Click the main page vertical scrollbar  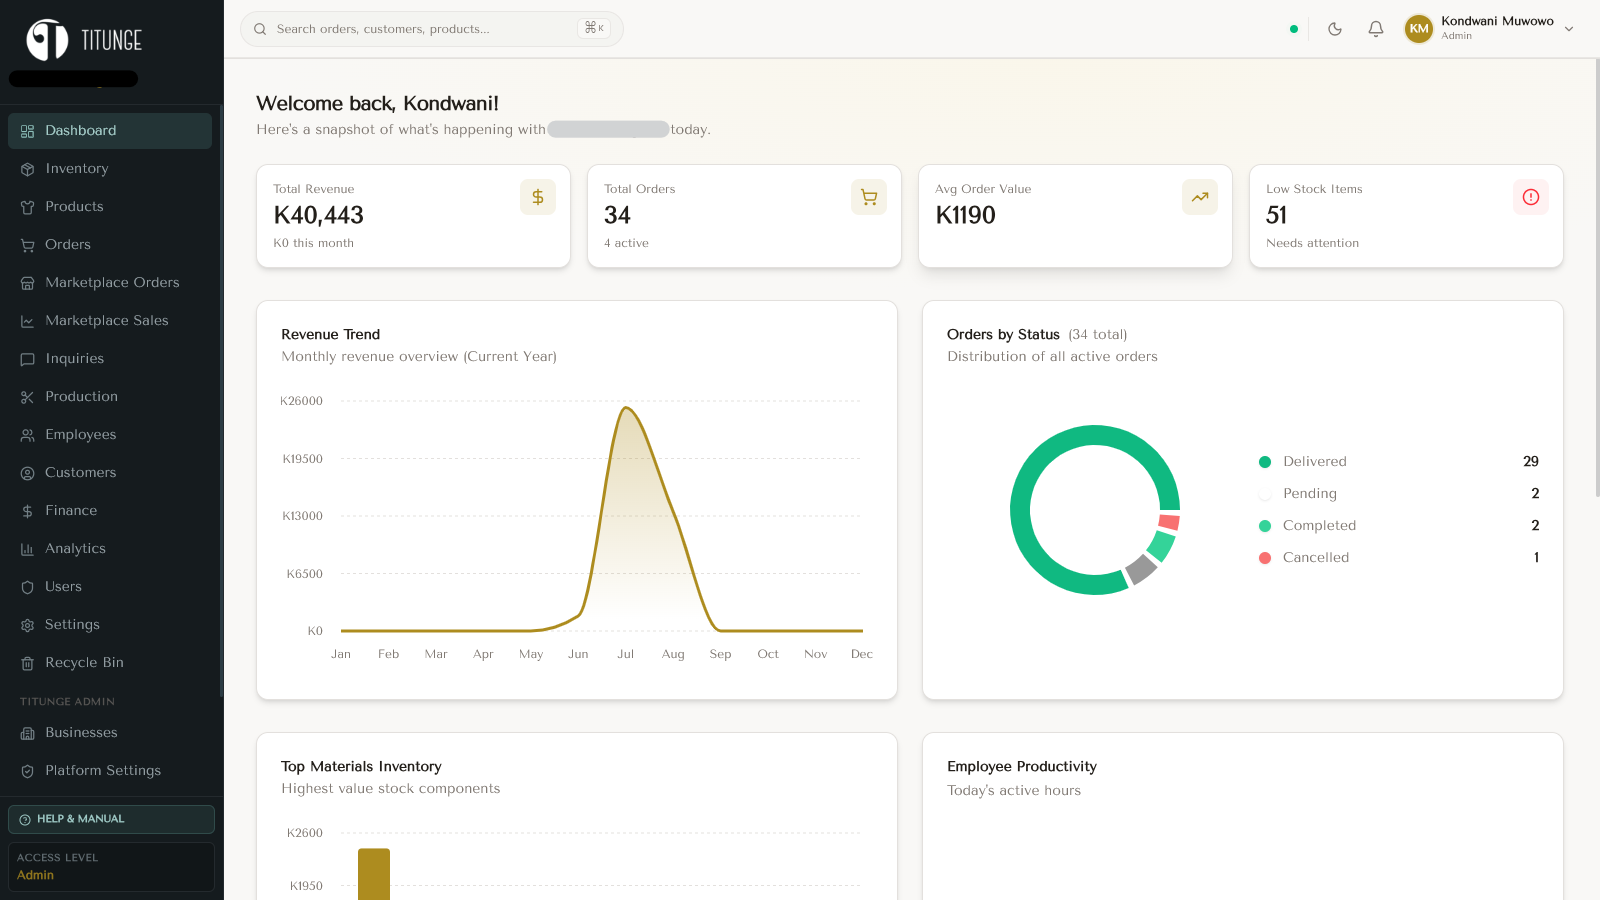tap(1596, 278)
